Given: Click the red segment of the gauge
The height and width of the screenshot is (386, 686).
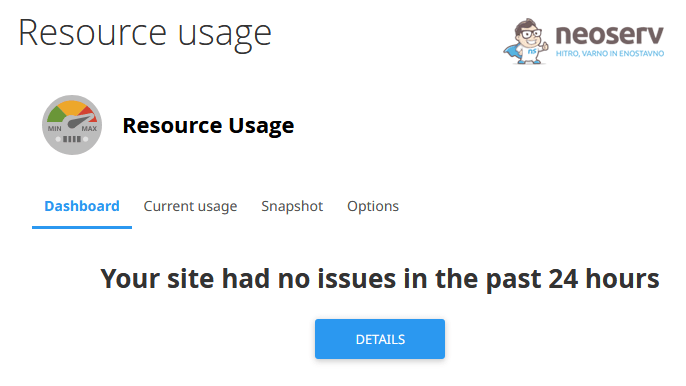Looking at the screenshot, I should (x=88, y=113).
